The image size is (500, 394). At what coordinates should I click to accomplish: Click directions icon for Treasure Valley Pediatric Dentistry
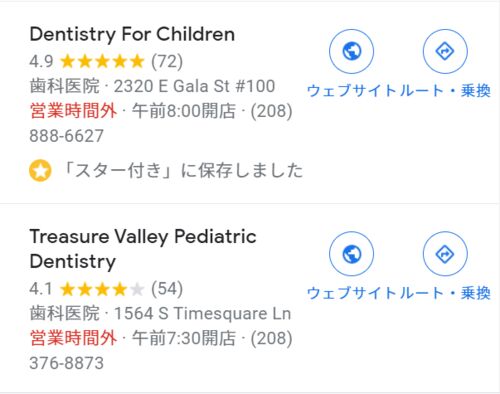point(445,254)
